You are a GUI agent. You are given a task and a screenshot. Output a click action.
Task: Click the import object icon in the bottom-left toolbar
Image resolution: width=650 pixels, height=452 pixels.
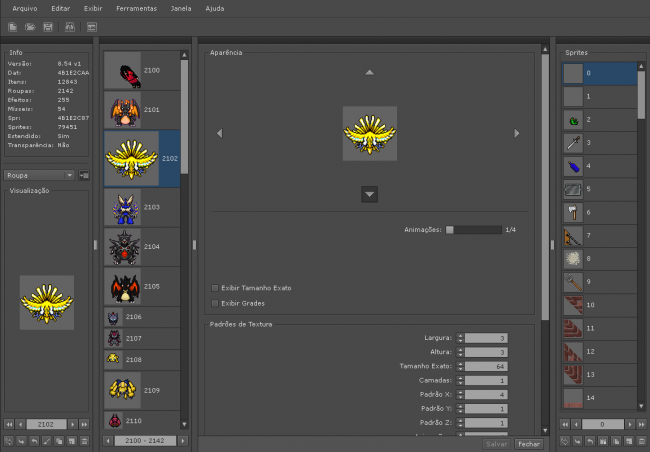[22, 441]
